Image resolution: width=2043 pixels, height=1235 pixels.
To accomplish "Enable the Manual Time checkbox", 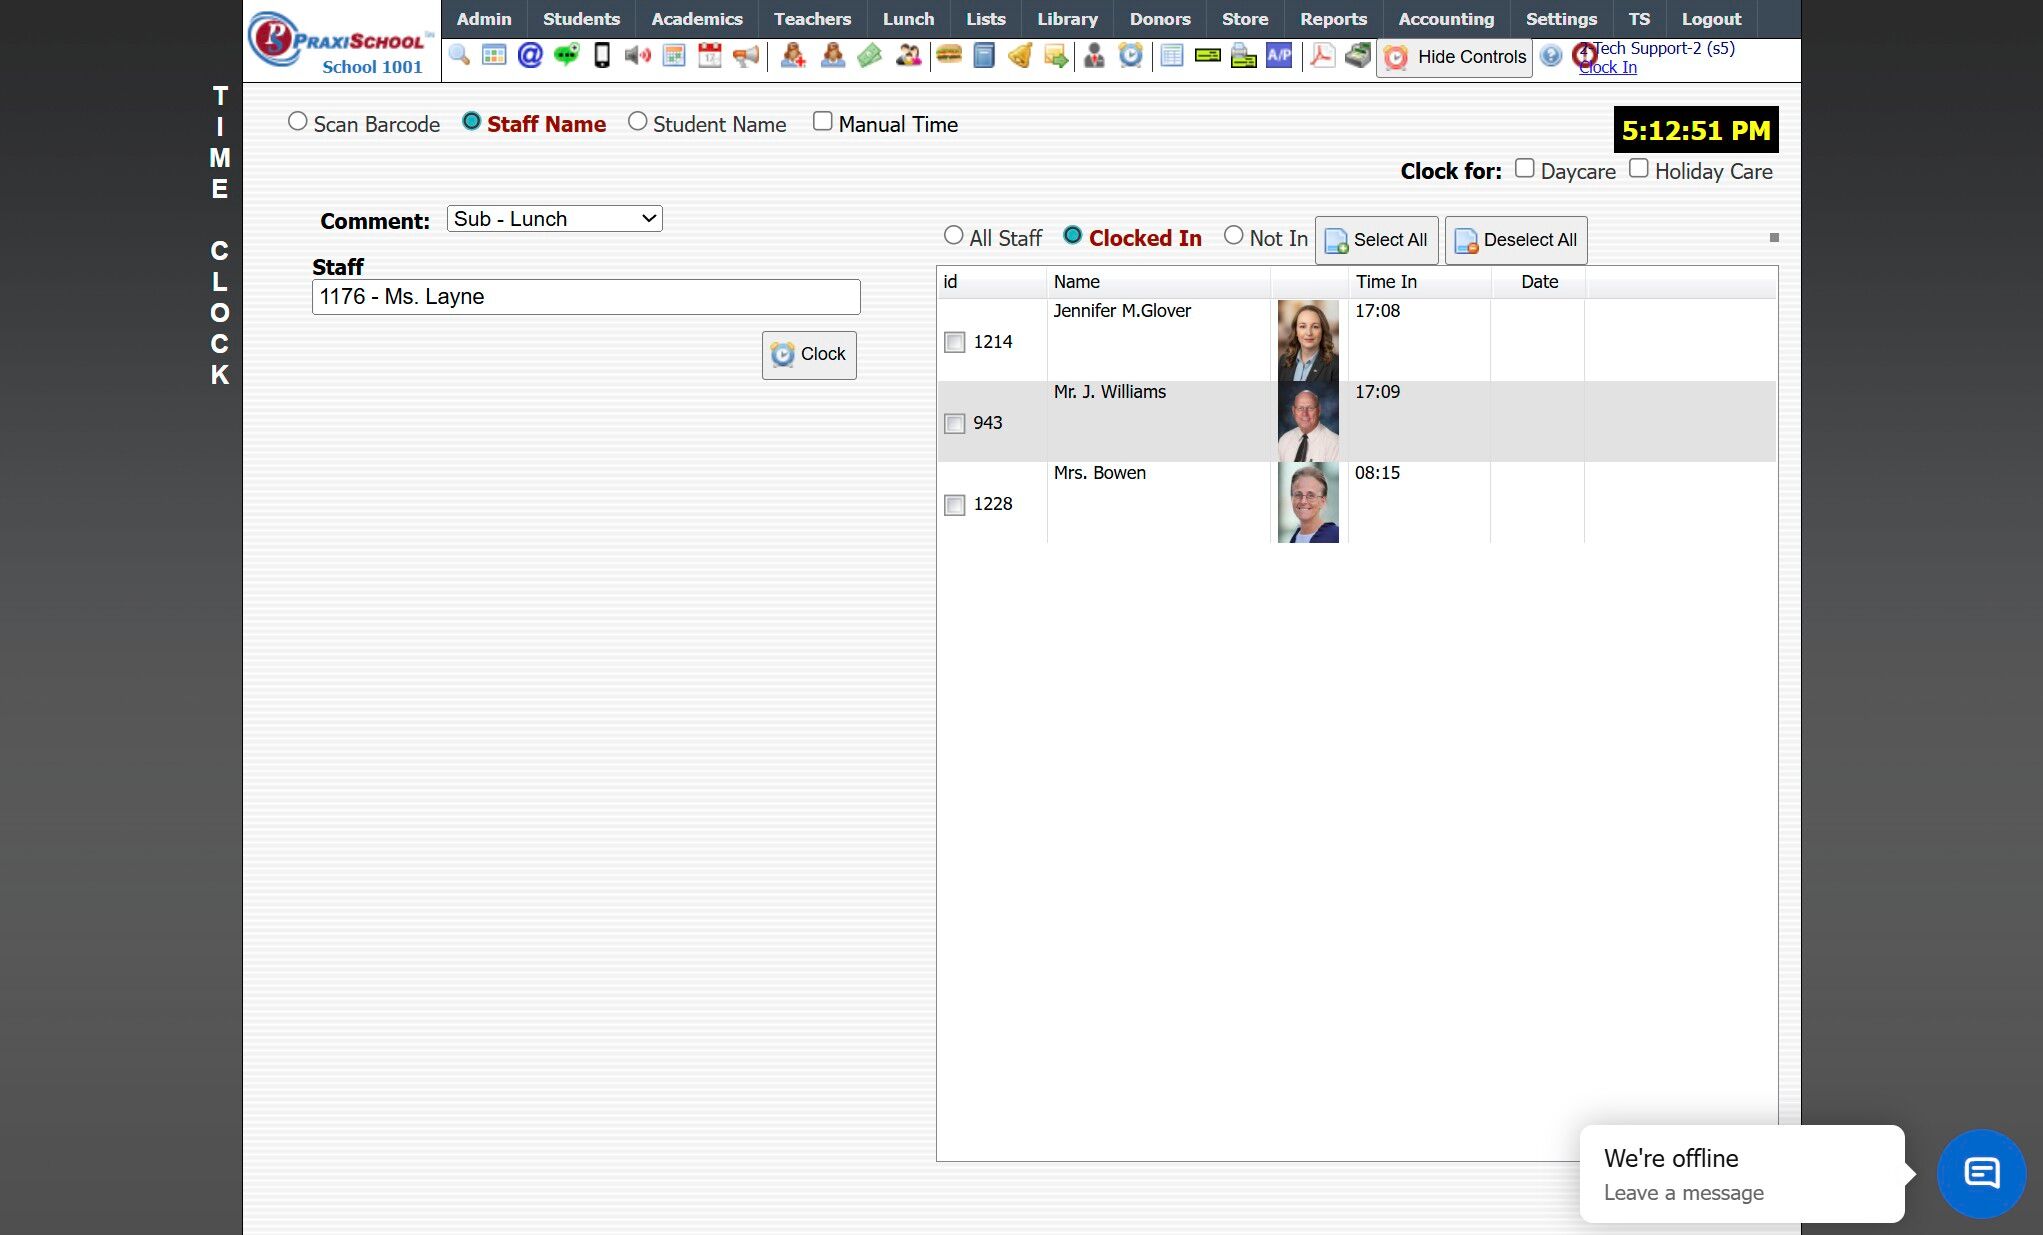I will click(x=822, y=122).
